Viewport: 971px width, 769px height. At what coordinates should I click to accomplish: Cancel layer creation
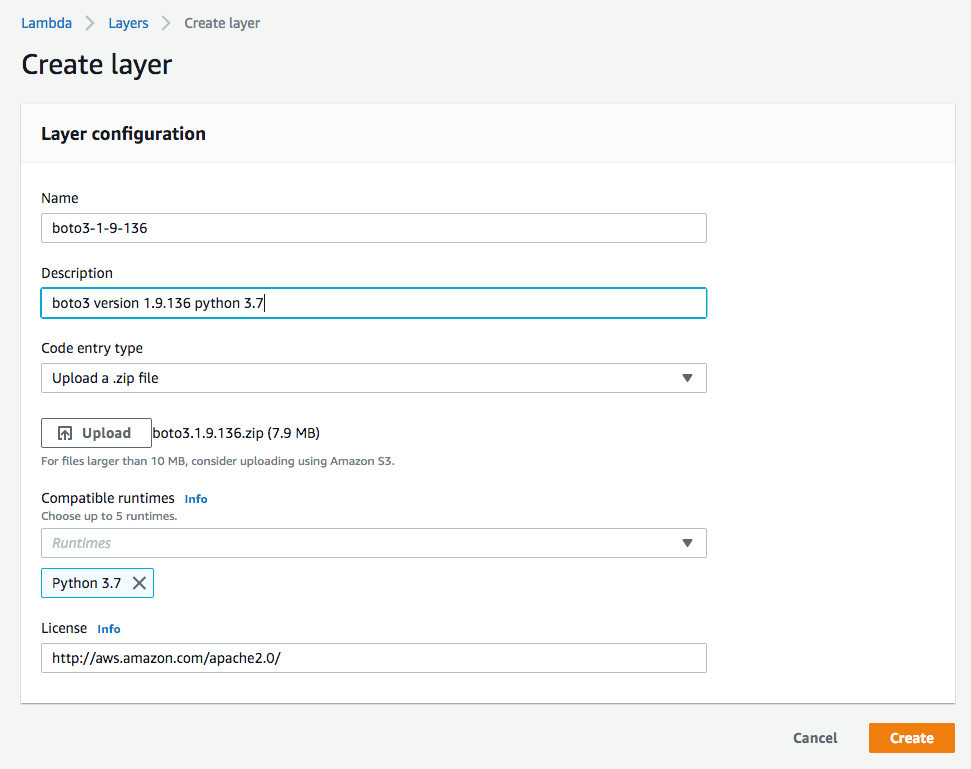(x=815, y=738)
